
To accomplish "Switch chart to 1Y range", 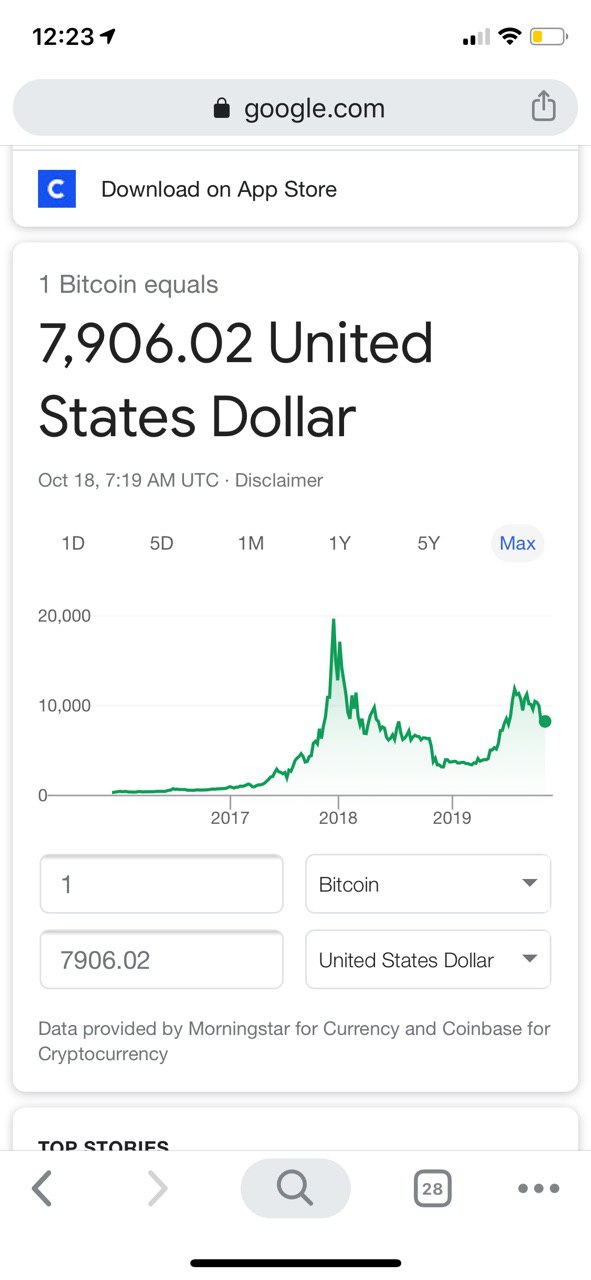I will pos(340,543).
